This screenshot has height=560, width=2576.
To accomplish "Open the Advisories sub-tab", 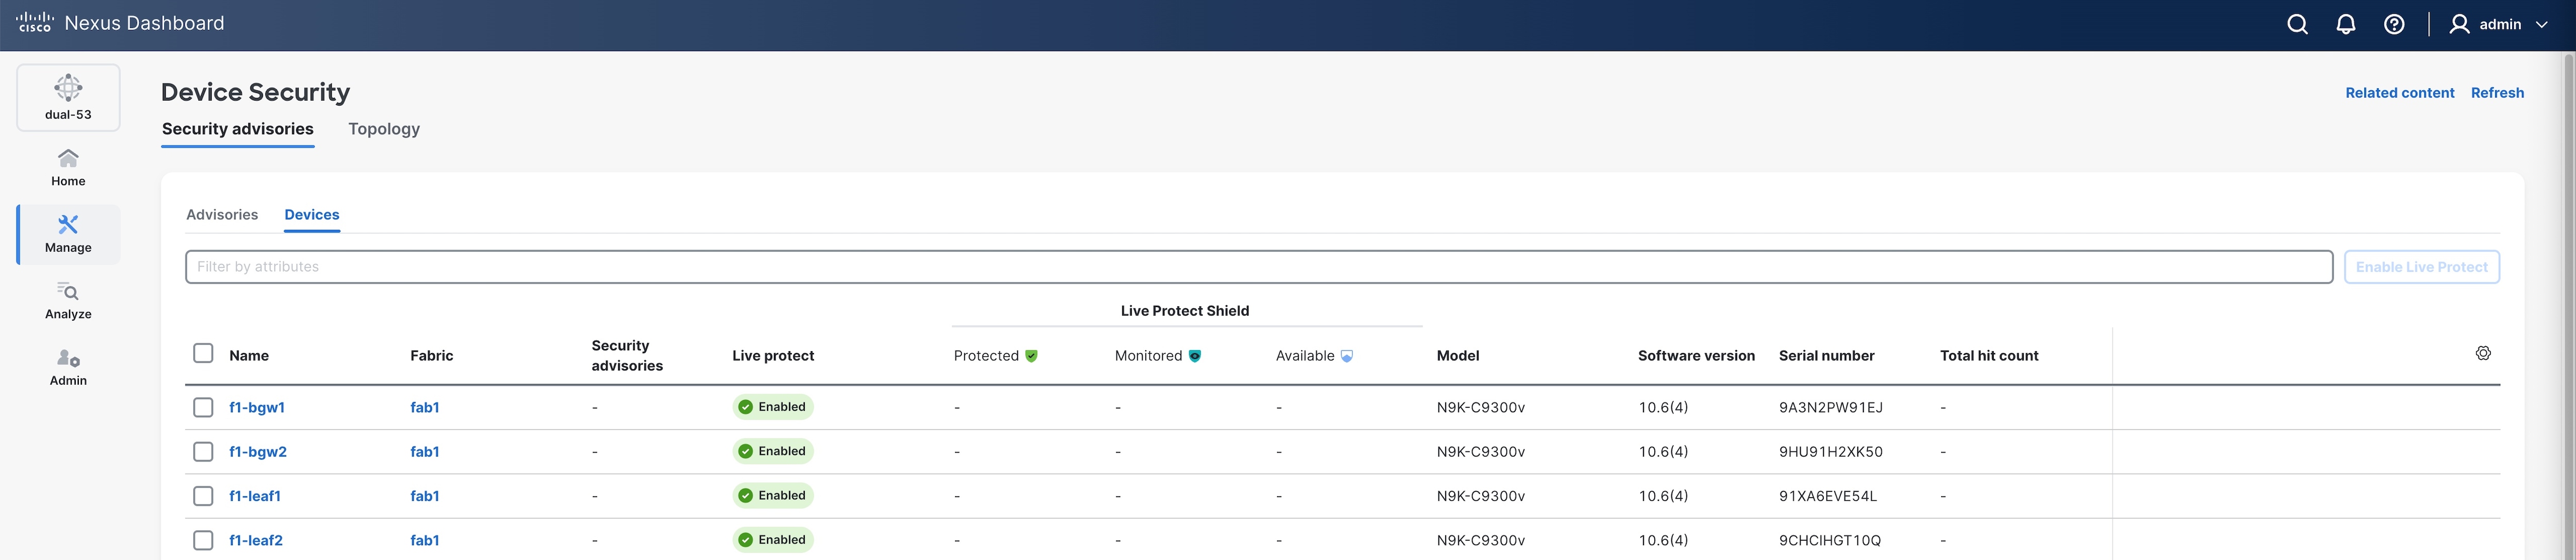I will pos(222,215).
